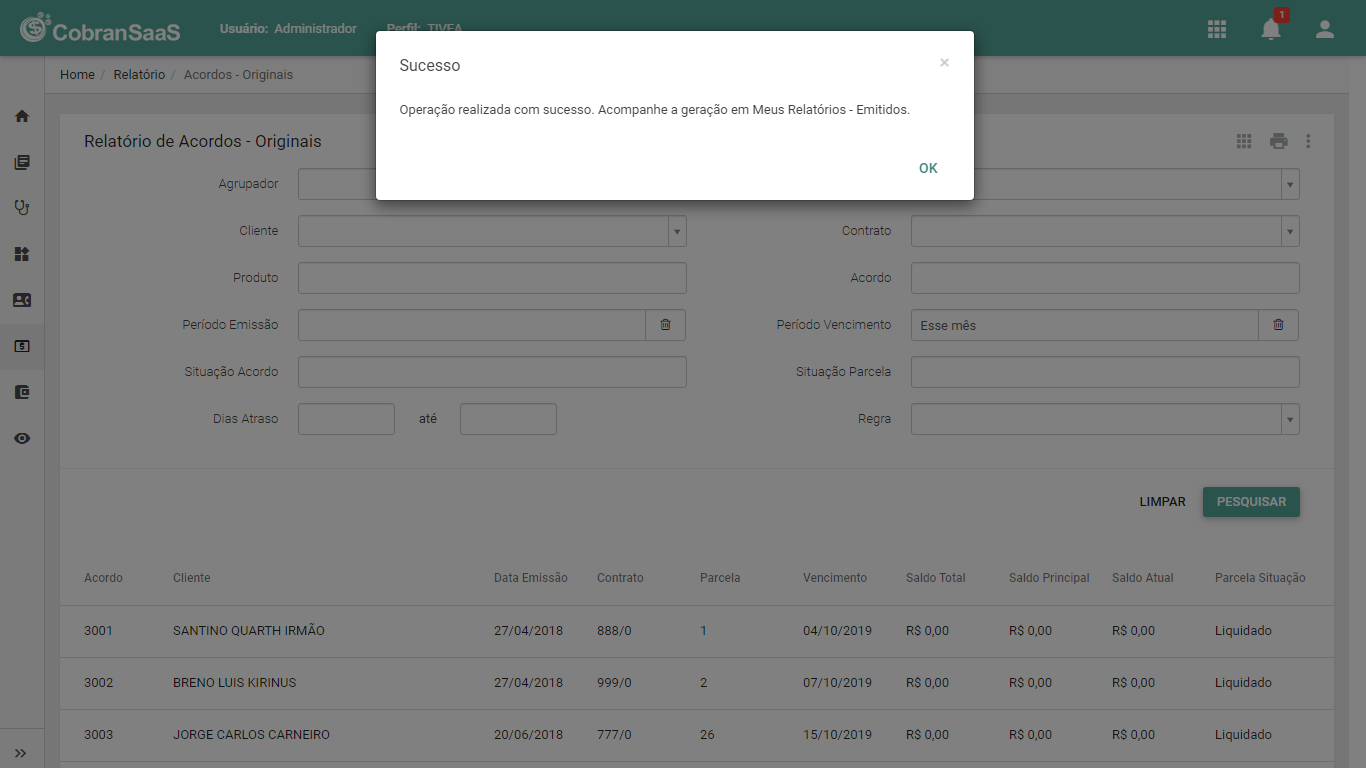Open the wallet sidebar icon
1366x768 pixels.
pyautogui.click(x=22, y=392)
